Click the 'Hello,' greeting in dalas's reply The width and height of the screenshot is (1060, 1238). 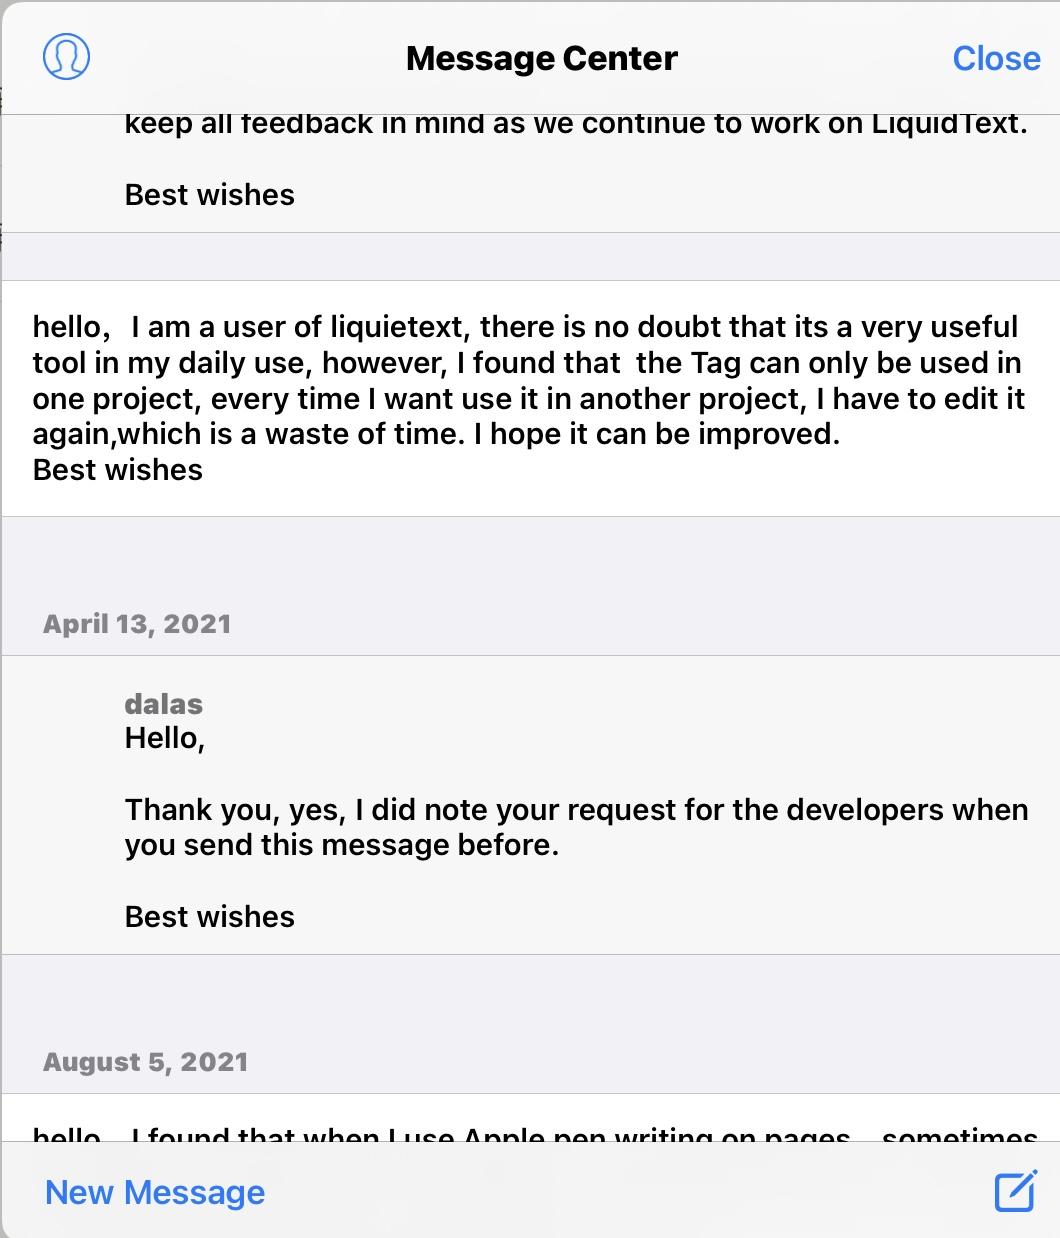[x=165, y=738]
